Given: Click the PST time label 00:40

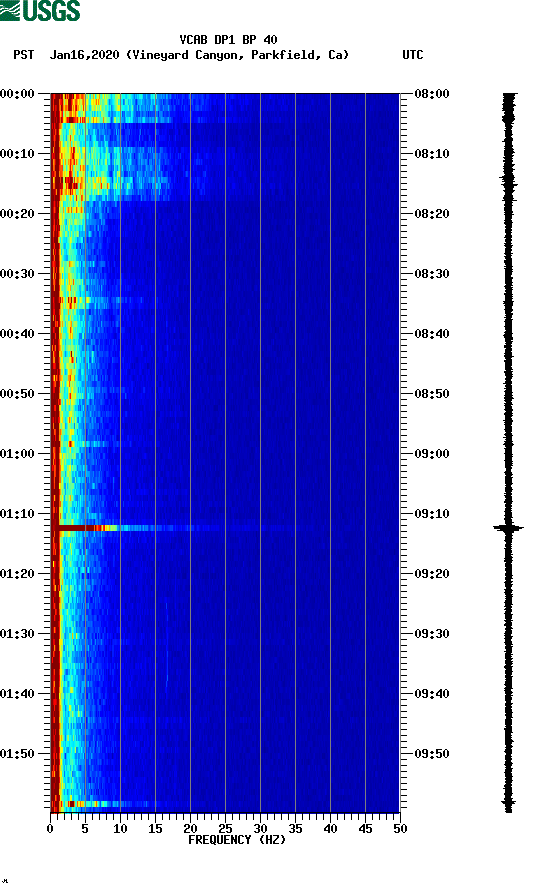Looking at the screenshot, I should click(18, 334).
